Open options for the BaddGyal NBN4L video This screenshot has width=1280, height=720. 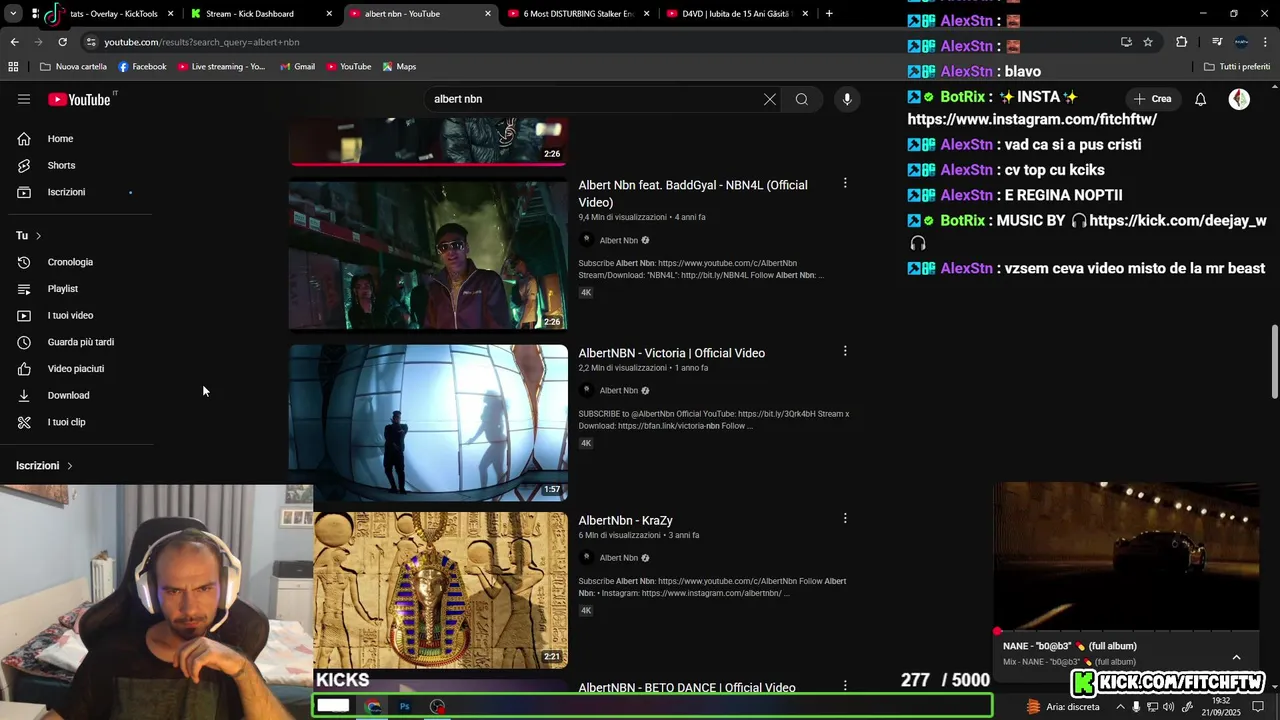coord(845,183)
